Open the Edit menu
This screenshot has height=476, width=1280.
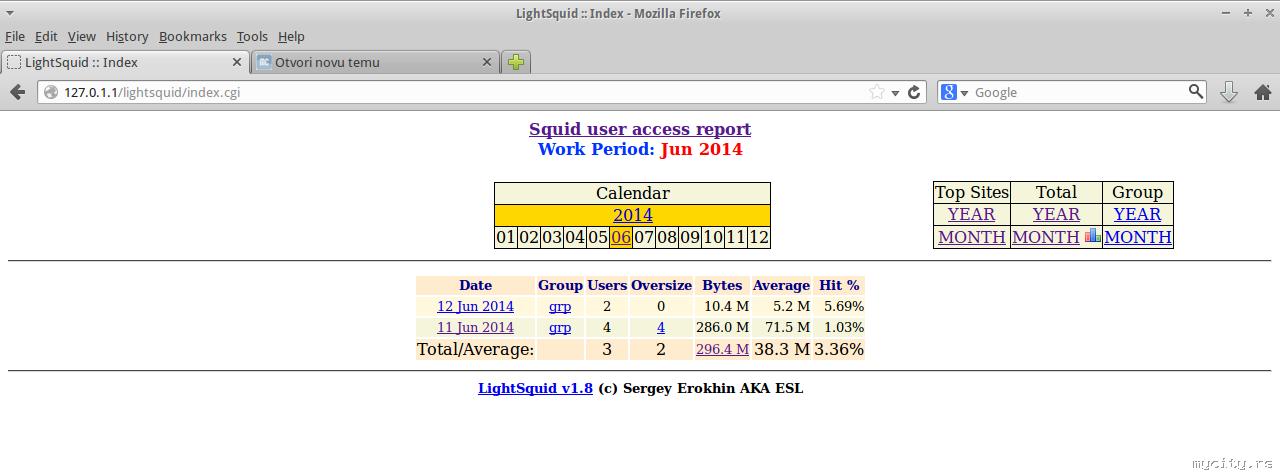click(46, 36)
